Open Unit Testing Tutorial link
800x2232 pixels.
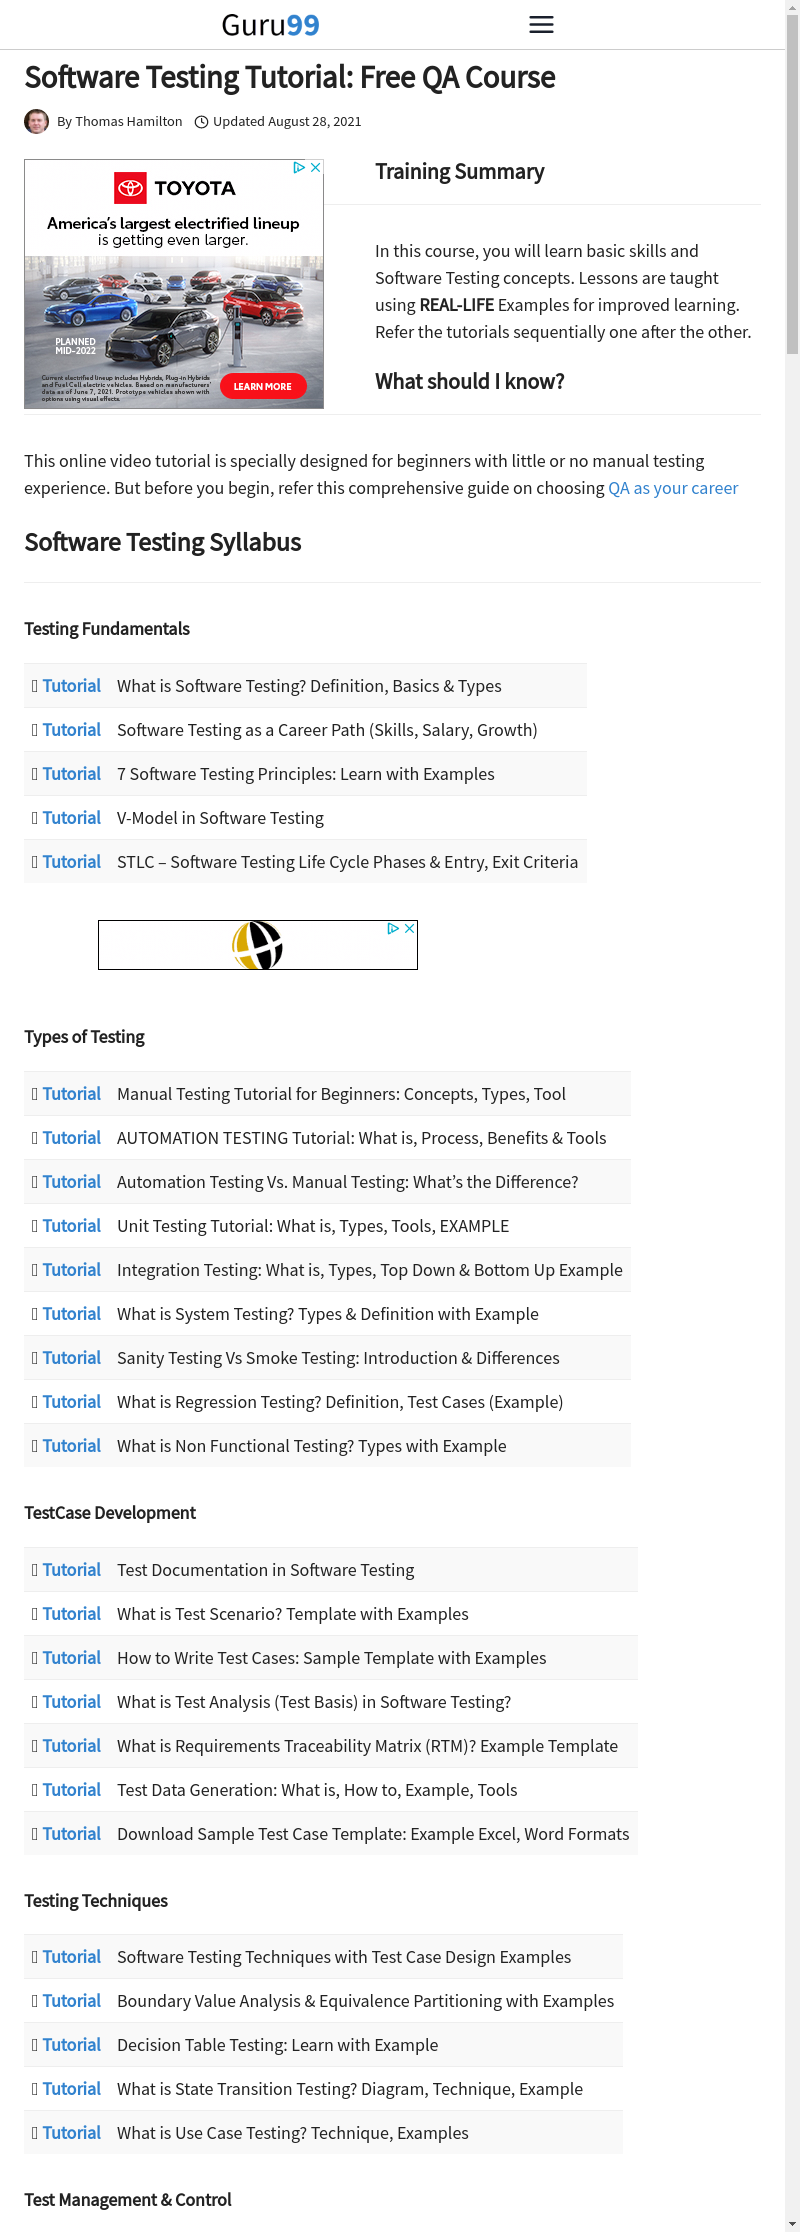click(x=312, y=1226)
